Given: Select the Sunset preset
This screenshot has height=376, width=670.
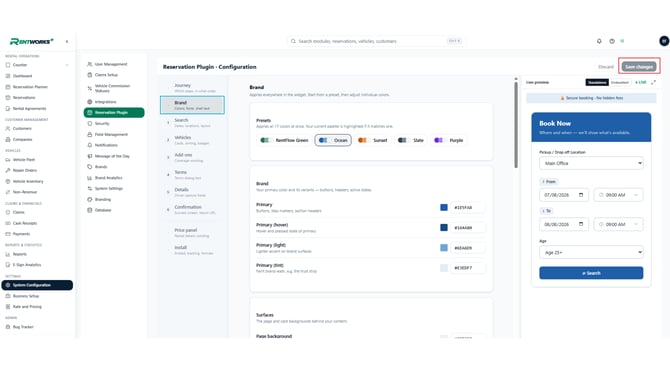Looking at the screenshot, I should pyautogui.click(x=373, y=140).
